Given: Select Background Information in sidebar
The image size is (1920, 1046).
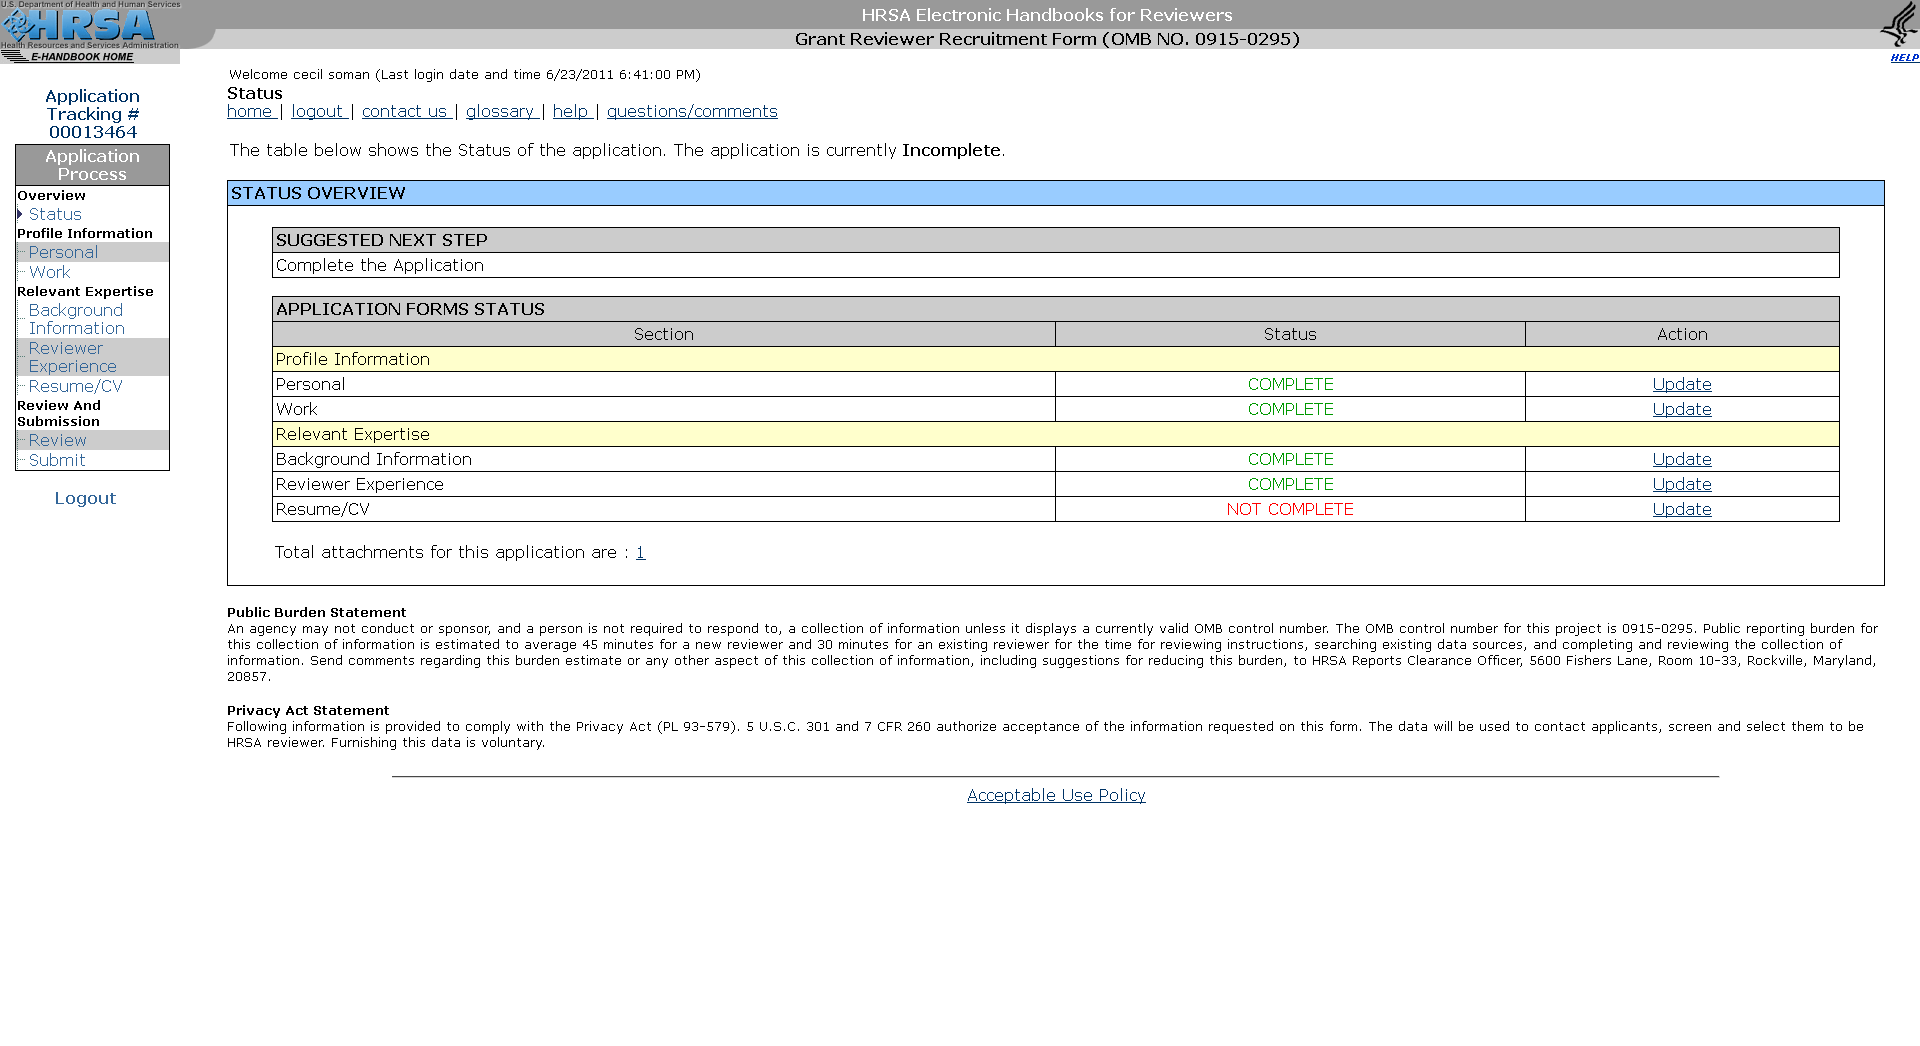Looking at the screenshot, I should click(76, 319).
